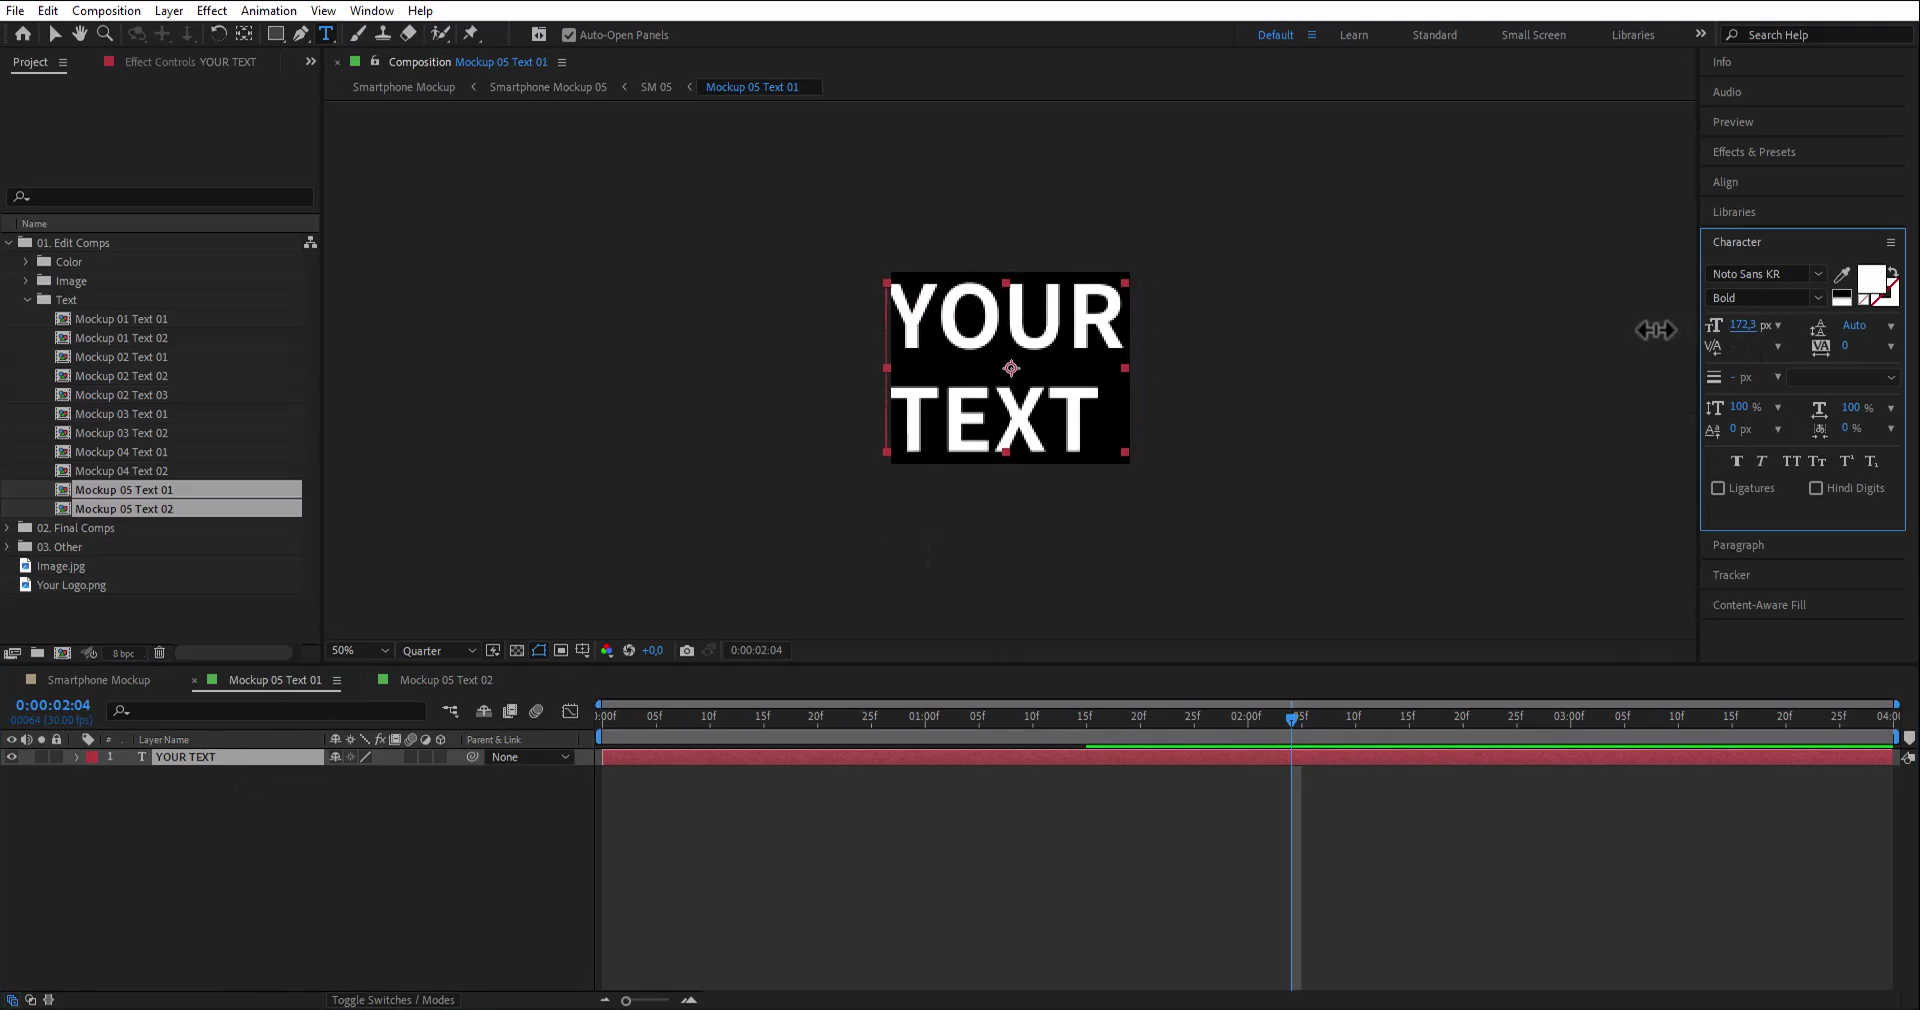Take snapshot with the camera icon
This screenshot has height=1010, width=1920.
pos(687,651)
